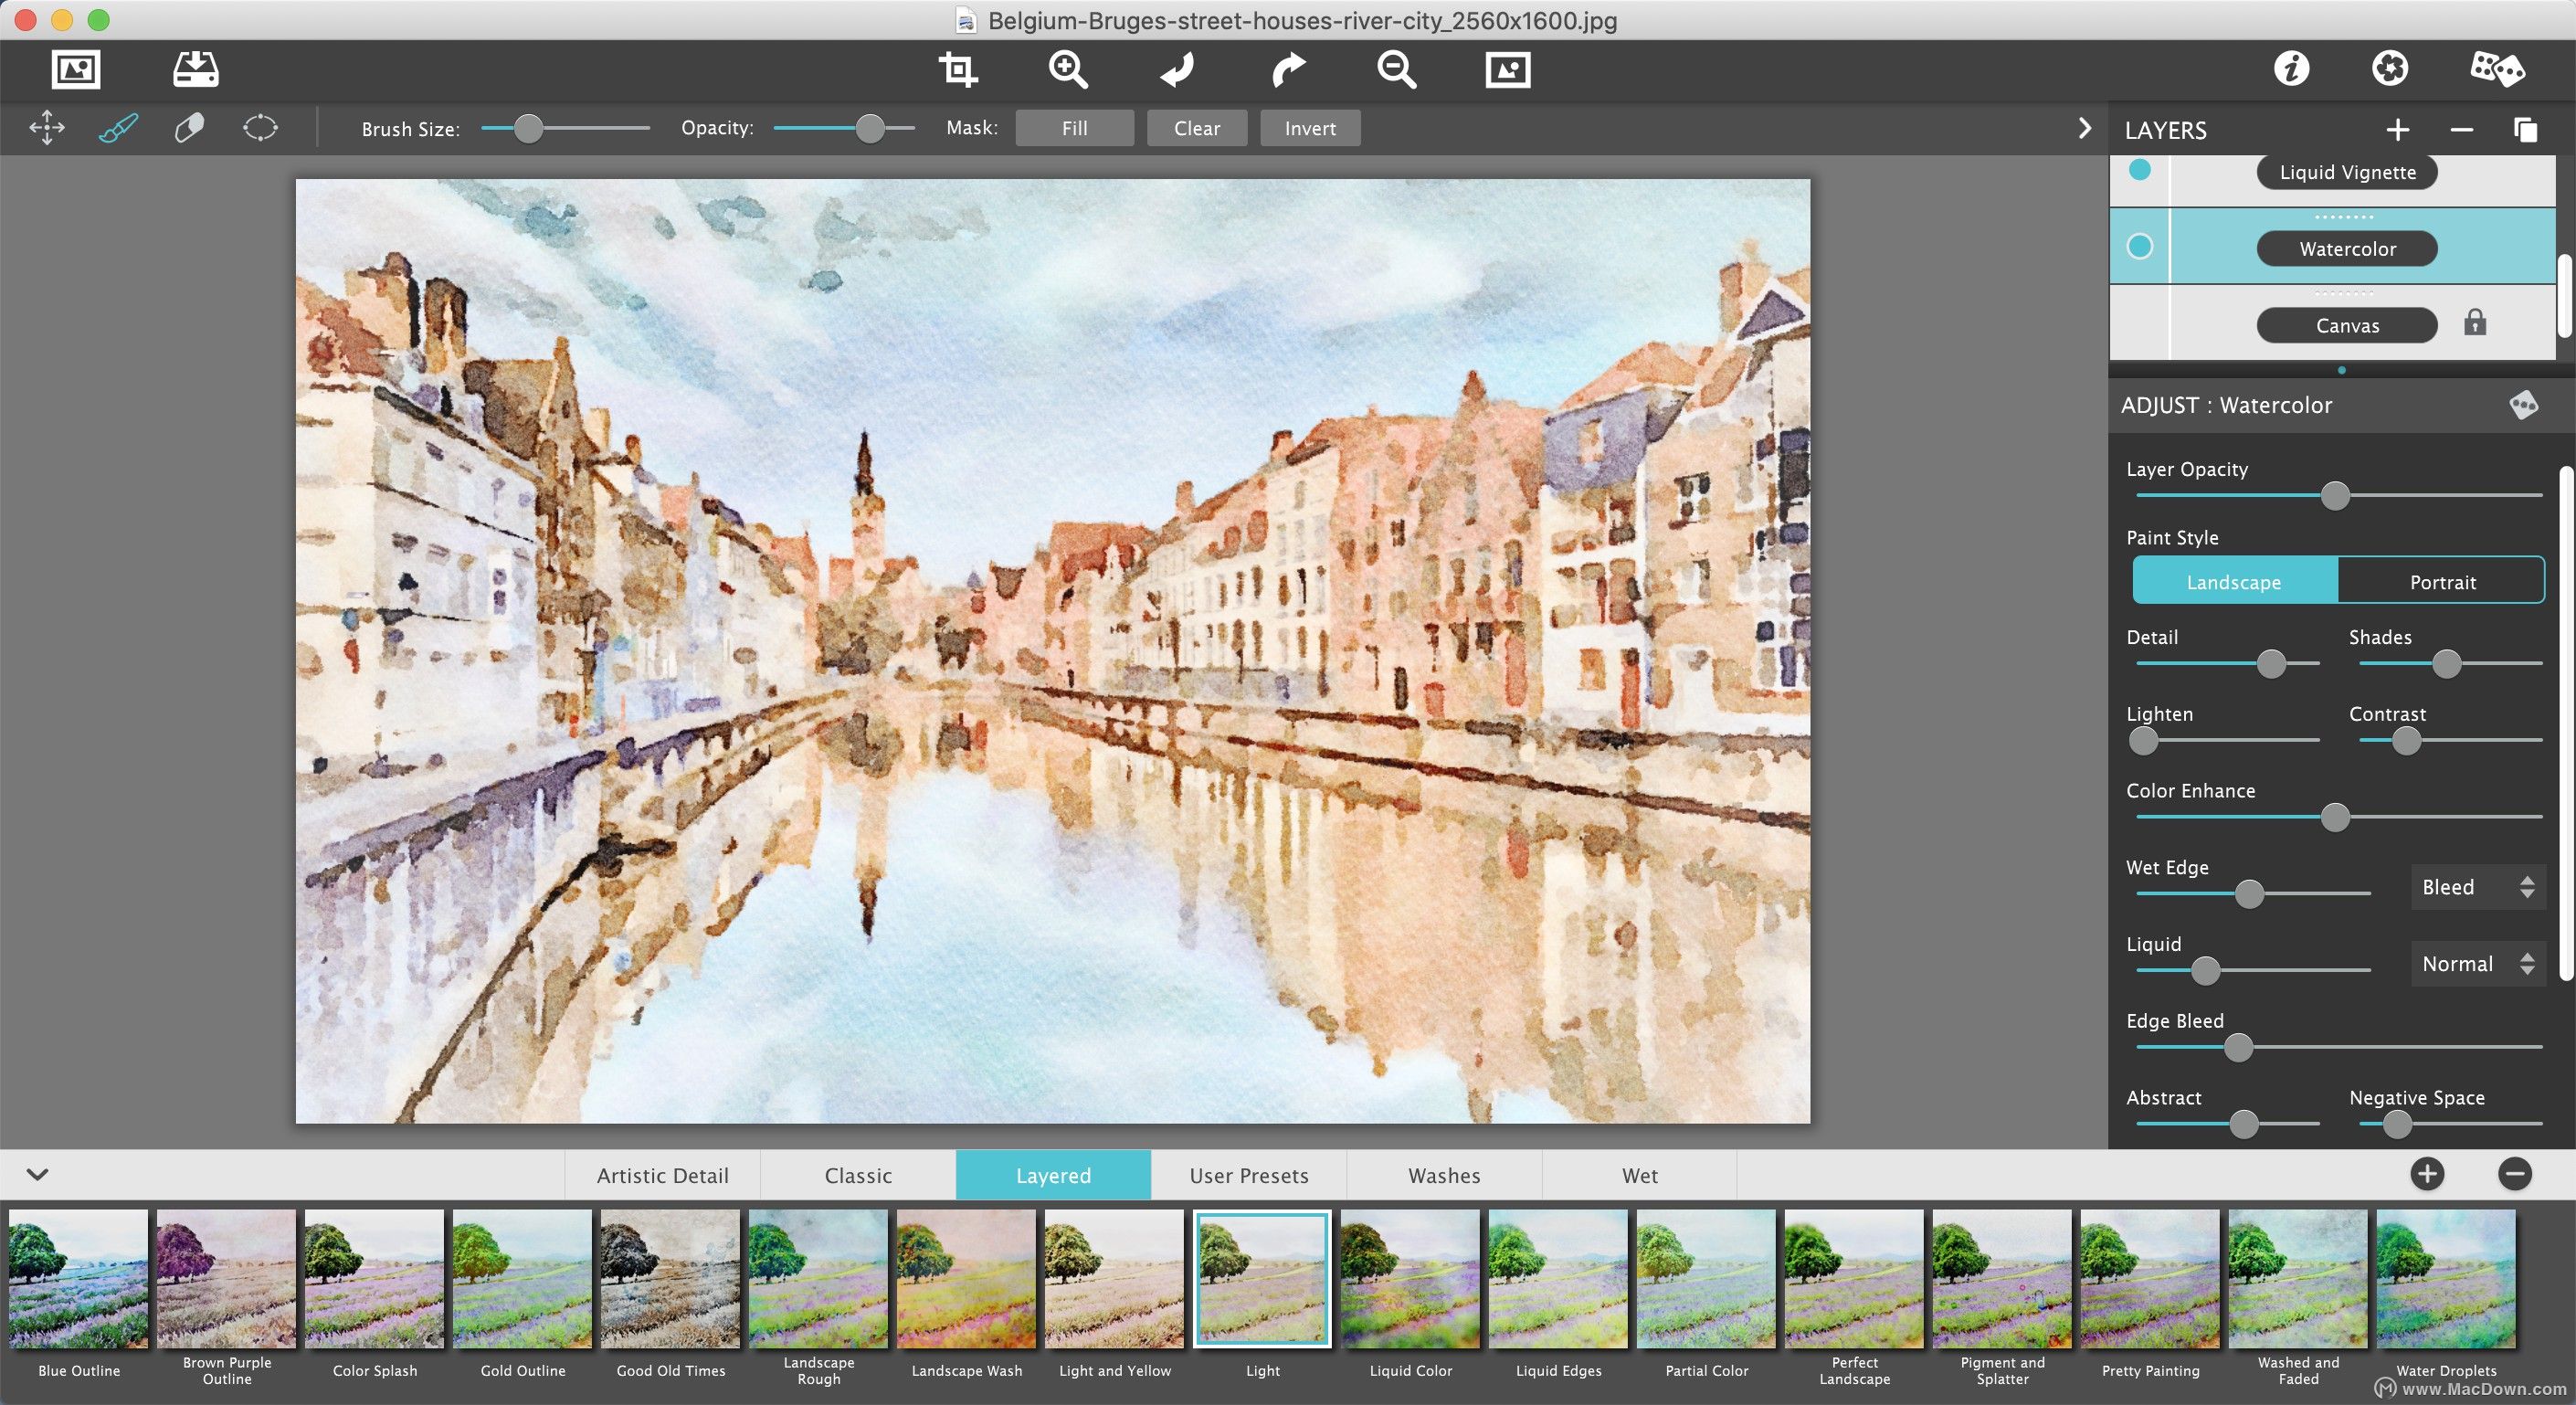Select the Canvas layer
Image resolution: width=2576 pixels, height=1405 pixels.
tap(2346, 325)
